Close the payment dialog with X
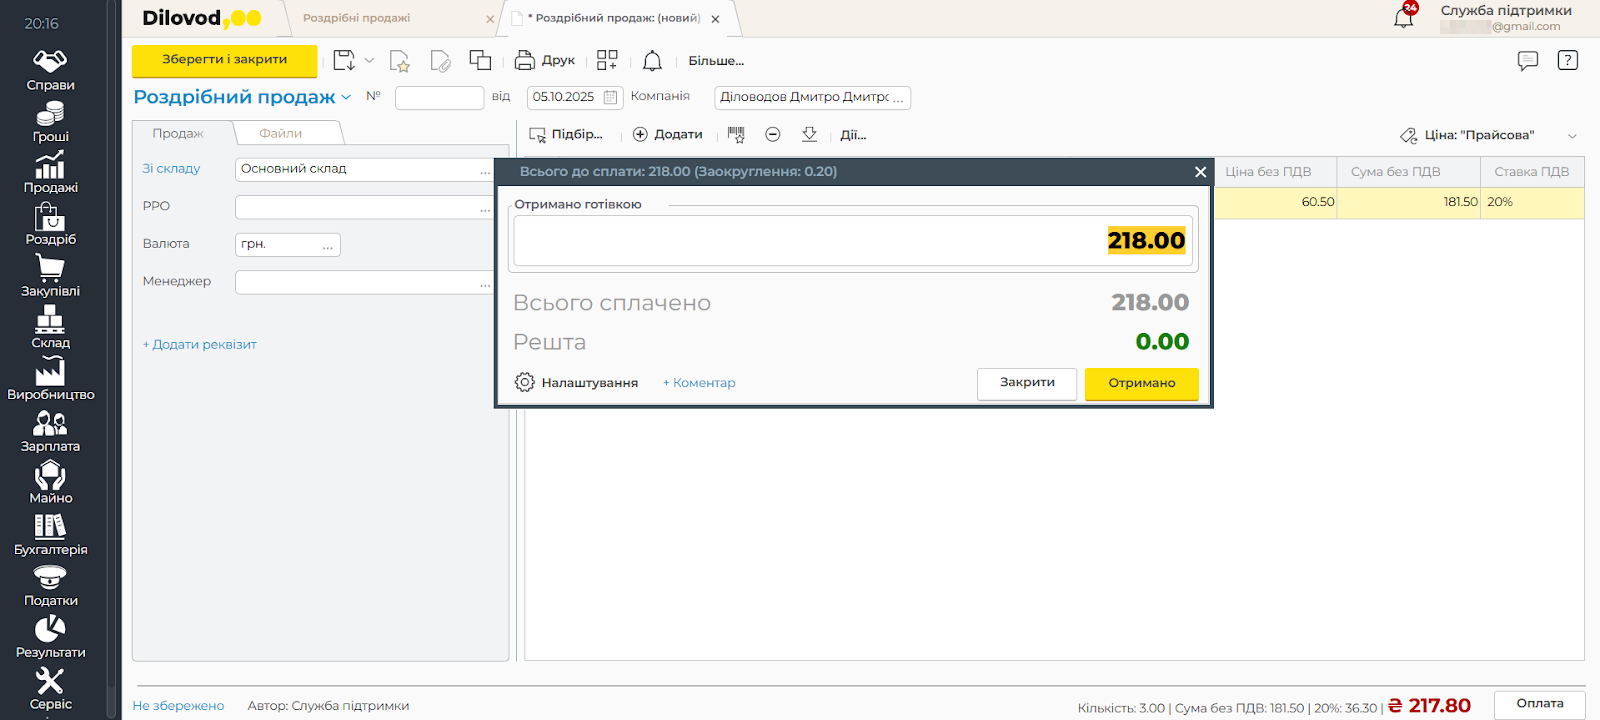The width and height of the screenshot is (1600, 720). (x=1200, y=172)
